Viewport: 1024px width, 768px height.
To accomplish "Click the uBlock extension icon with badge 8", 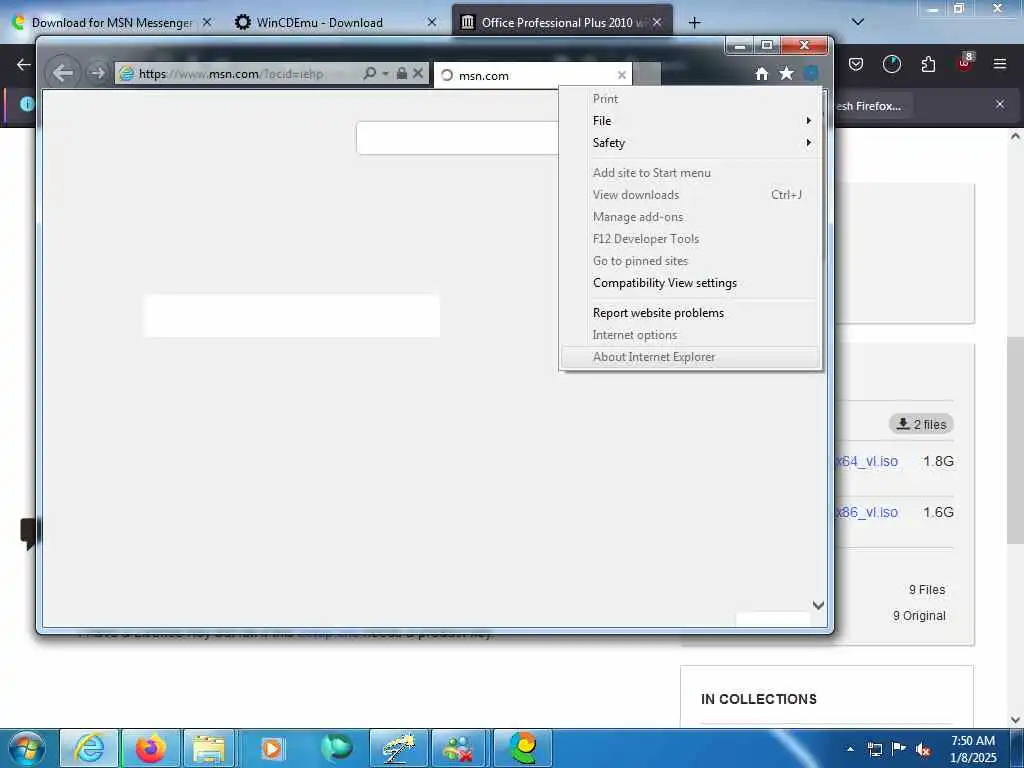I will tap(965, 63).
